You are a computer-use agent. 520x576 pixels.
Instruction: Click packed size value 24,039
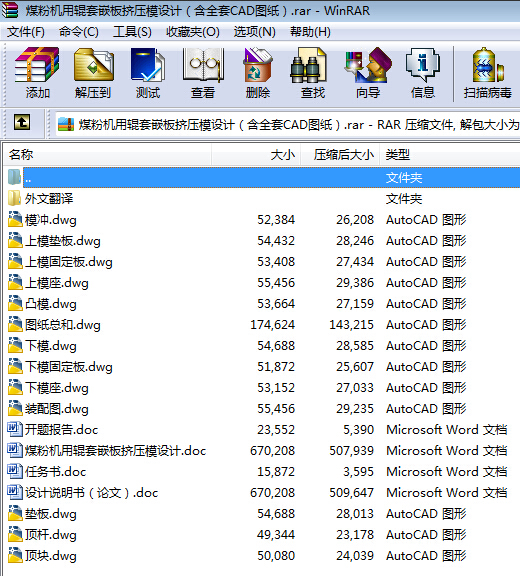pos(355,556)
